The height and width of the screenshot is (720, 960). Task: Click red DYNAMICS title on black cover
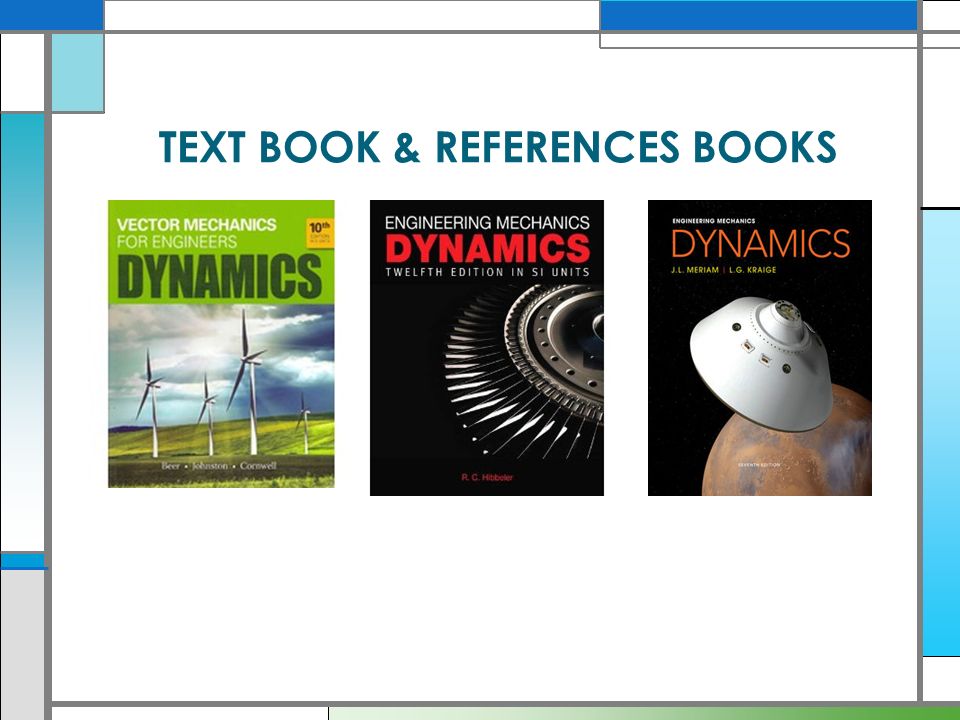click(x=487, y=248)
